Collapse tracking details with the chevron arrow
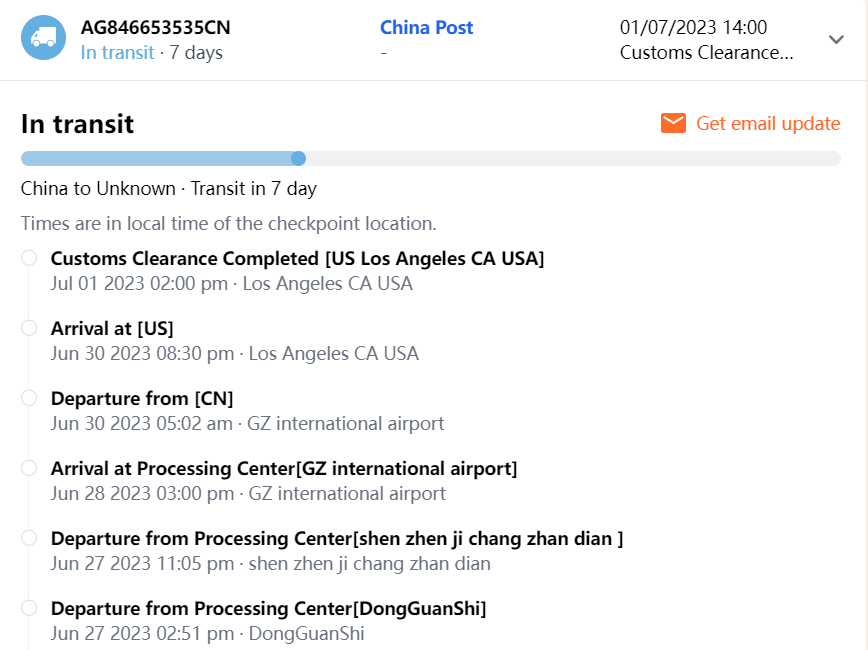This screenshot has width=868, height=650. point(837,39)
